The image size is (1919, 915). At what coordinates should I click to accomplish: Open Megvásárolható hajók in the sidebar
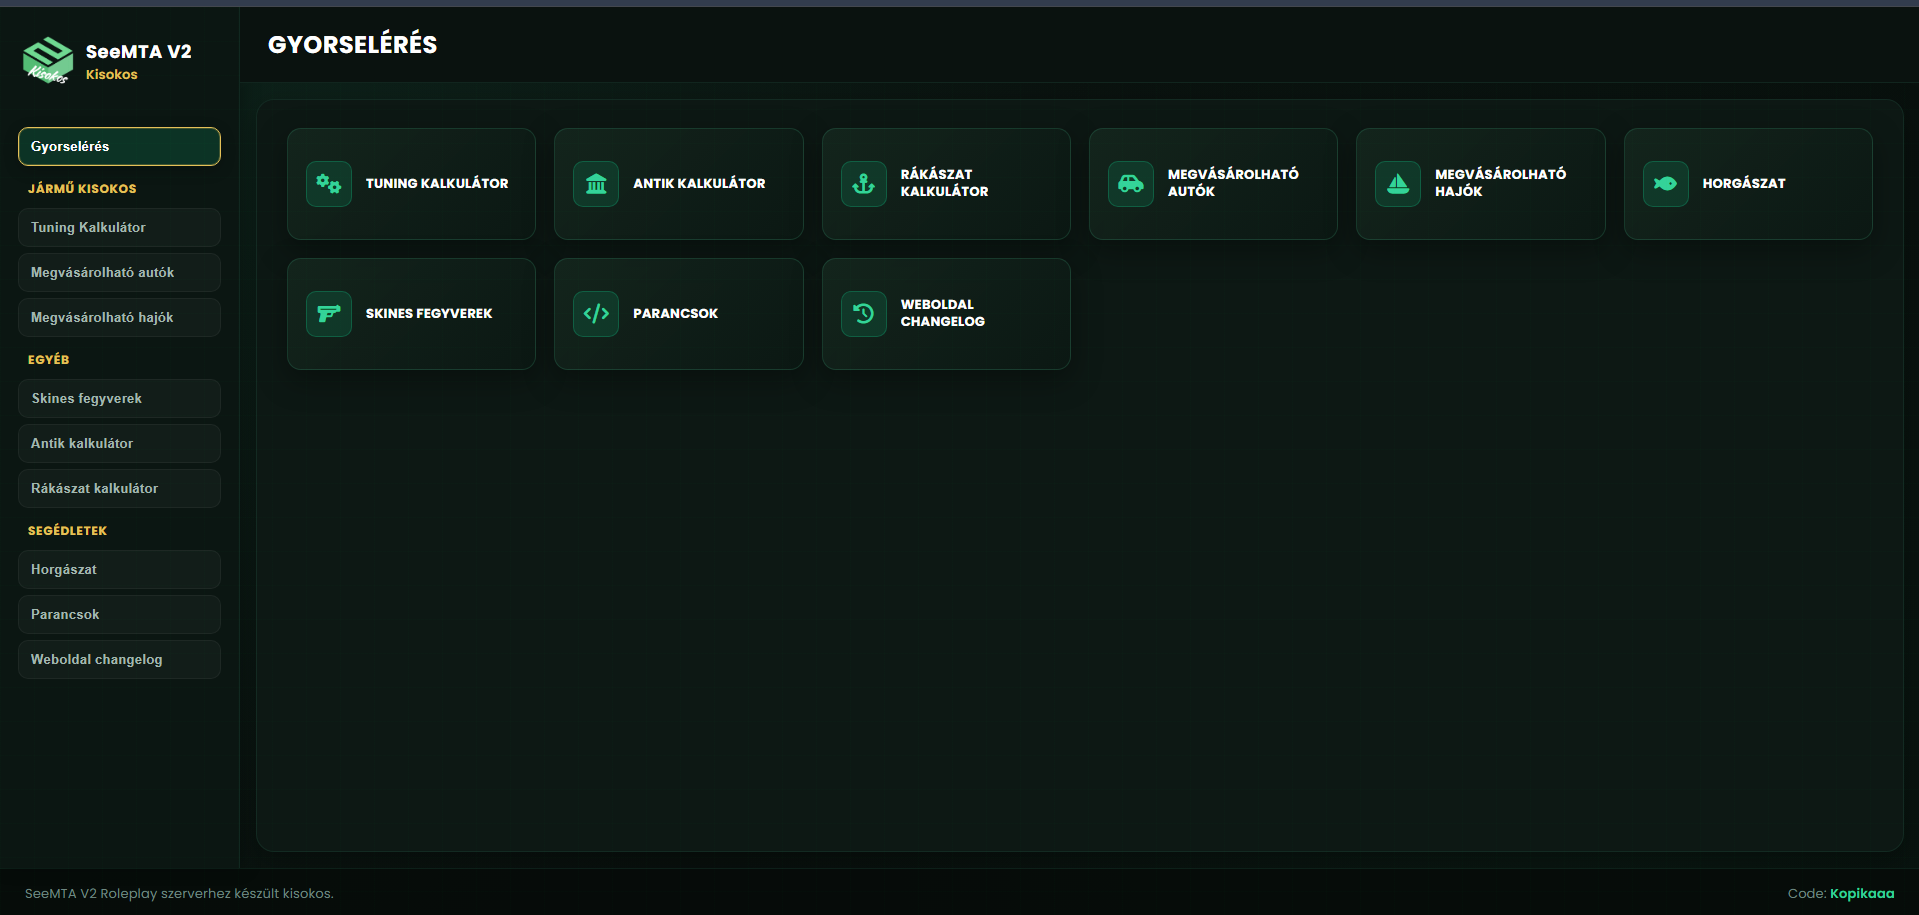pos(119,317)
